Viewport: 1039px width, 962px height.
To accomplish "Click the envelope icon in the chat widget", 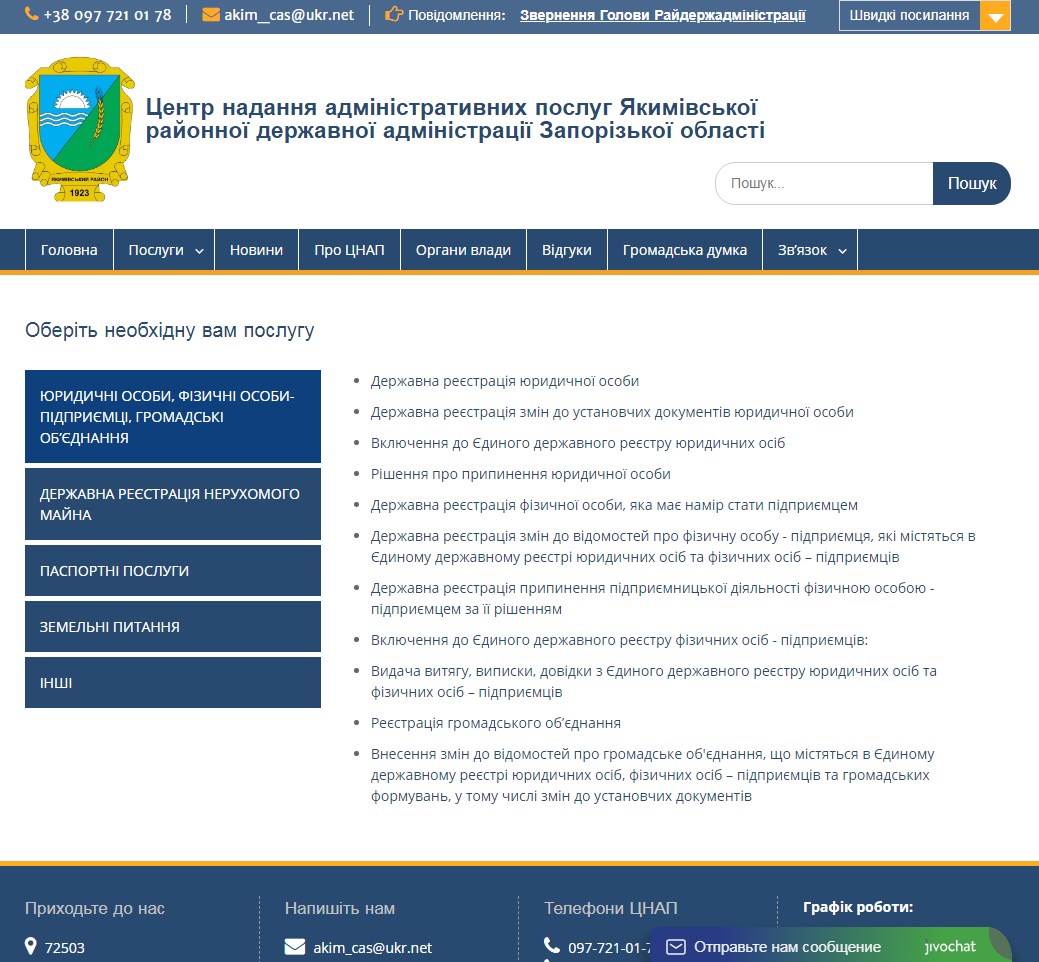I will [675, 947].
